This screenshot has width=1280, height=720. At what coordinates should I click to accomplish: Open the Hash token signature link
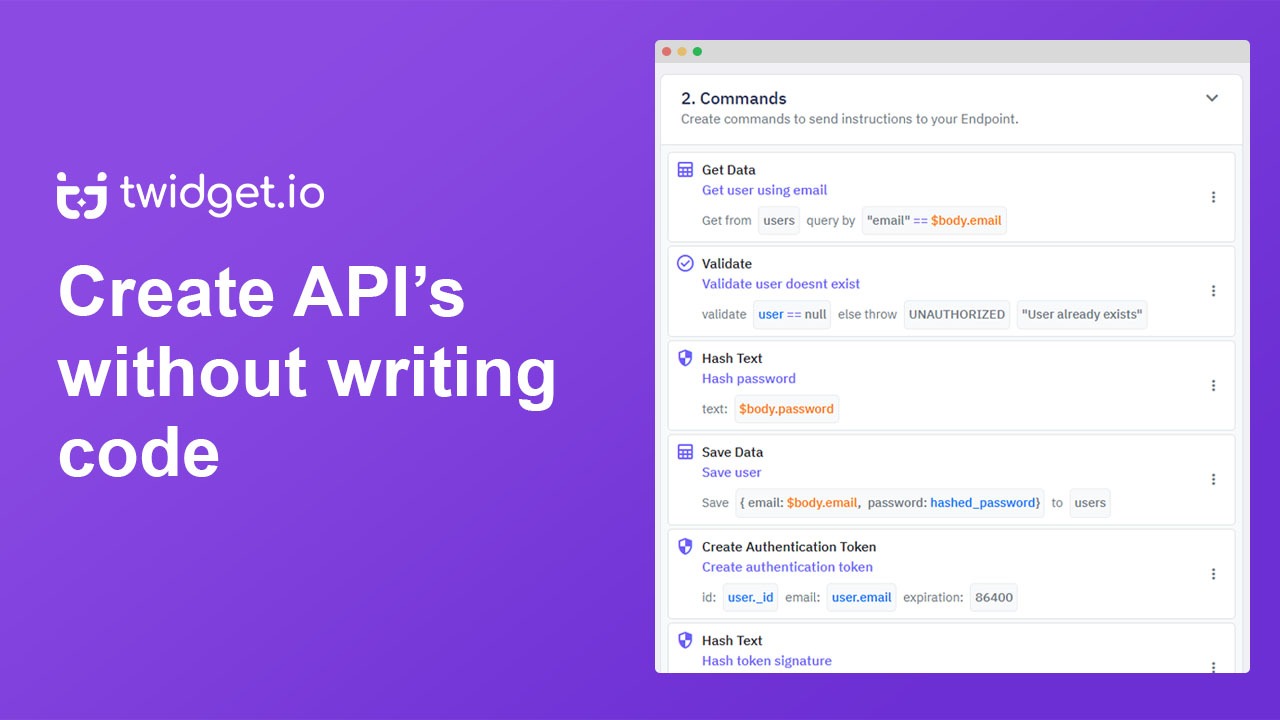(x=766, y=660)
